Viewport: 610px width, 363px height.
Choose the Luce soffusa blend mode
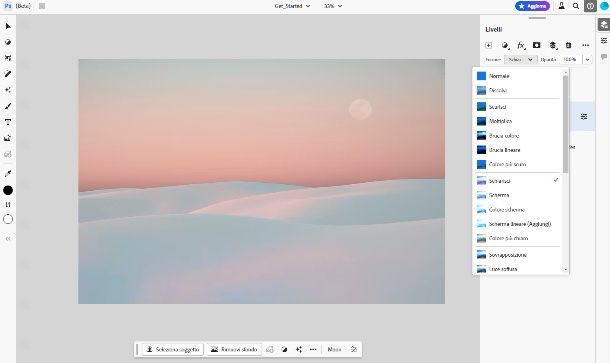[x=518, y=269]
